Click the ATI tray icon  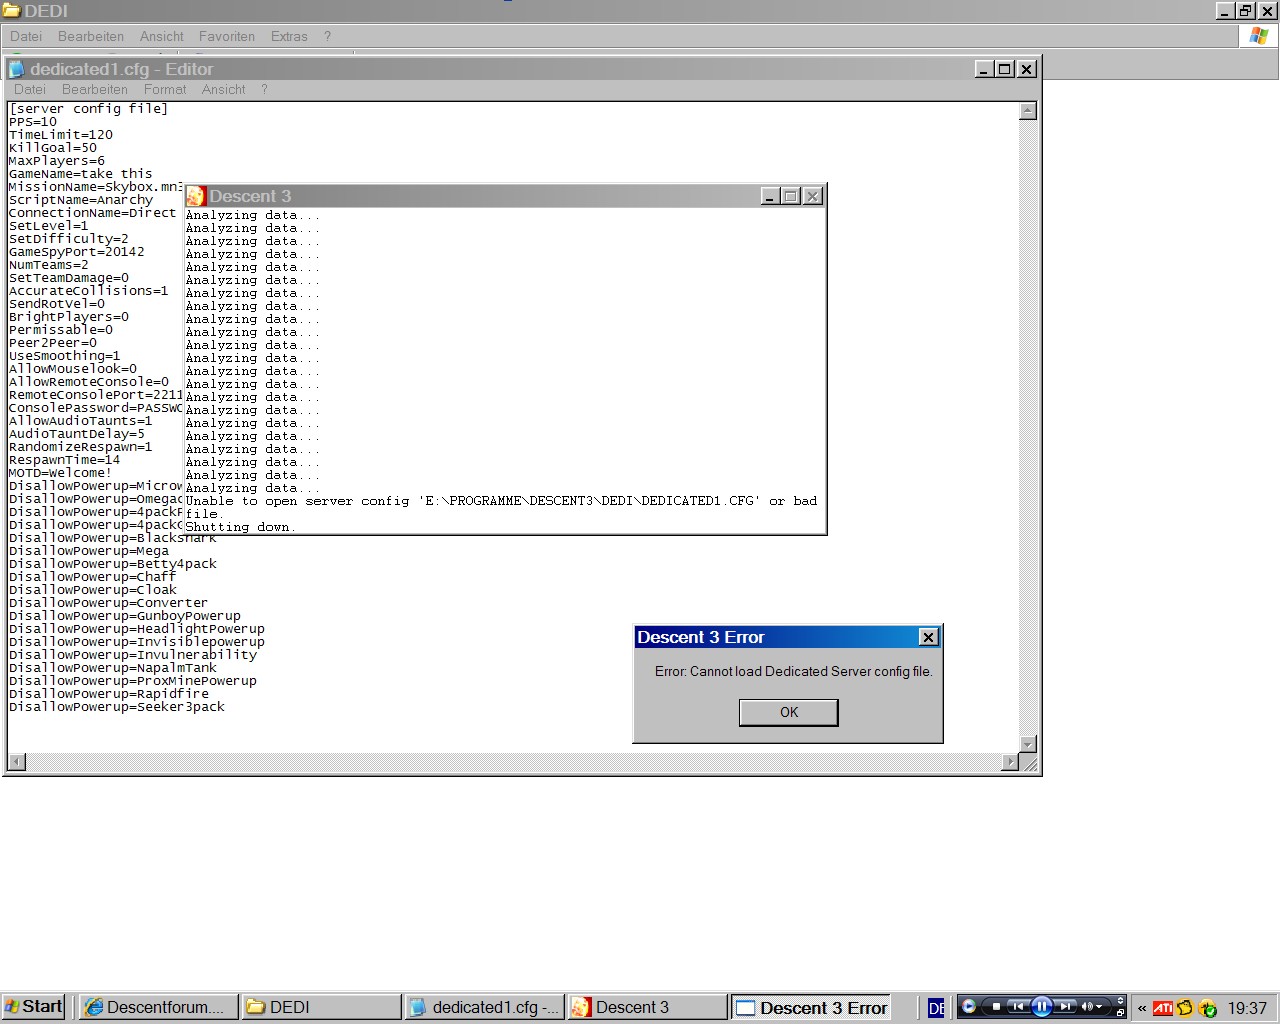point(1163,1008)
